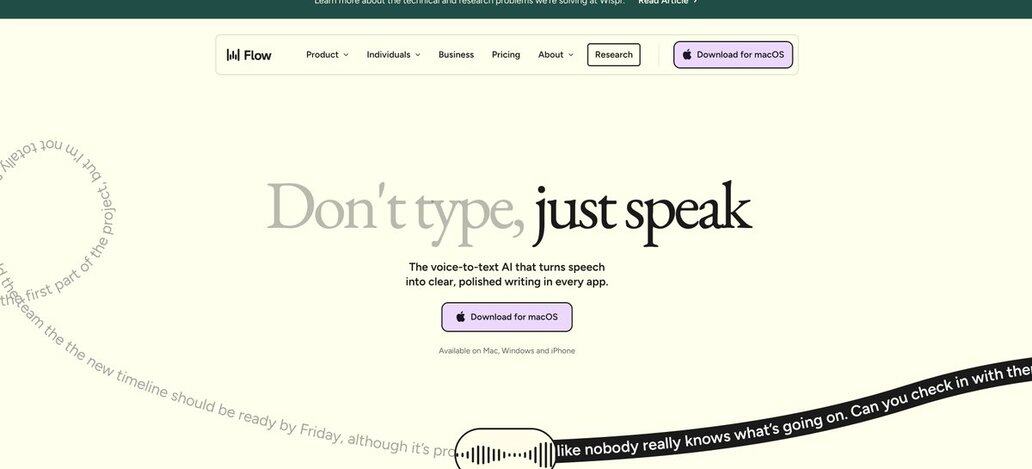The image size is (1032, 469).
Task: Select the Individuals menu label
Action: 388,55
